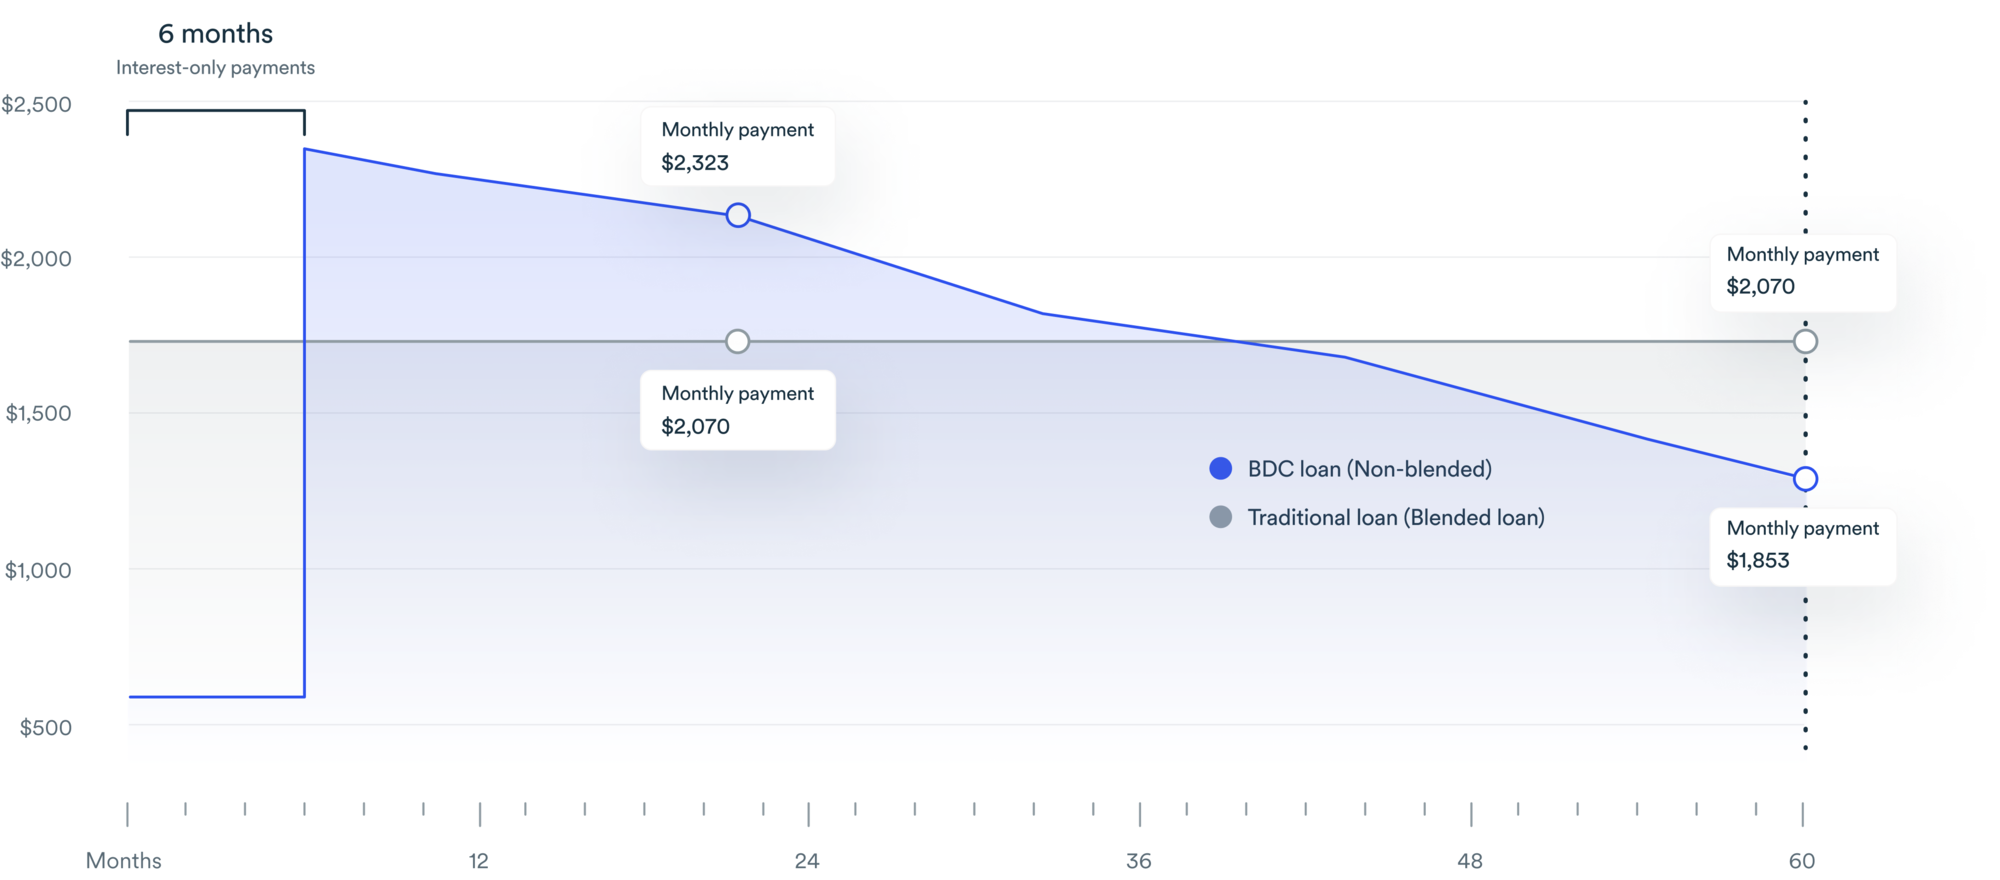Click the 24 label on the months axis
The width and height of the screenshot is (2000, 880).
pyautogui.click(x=807, y=861)
